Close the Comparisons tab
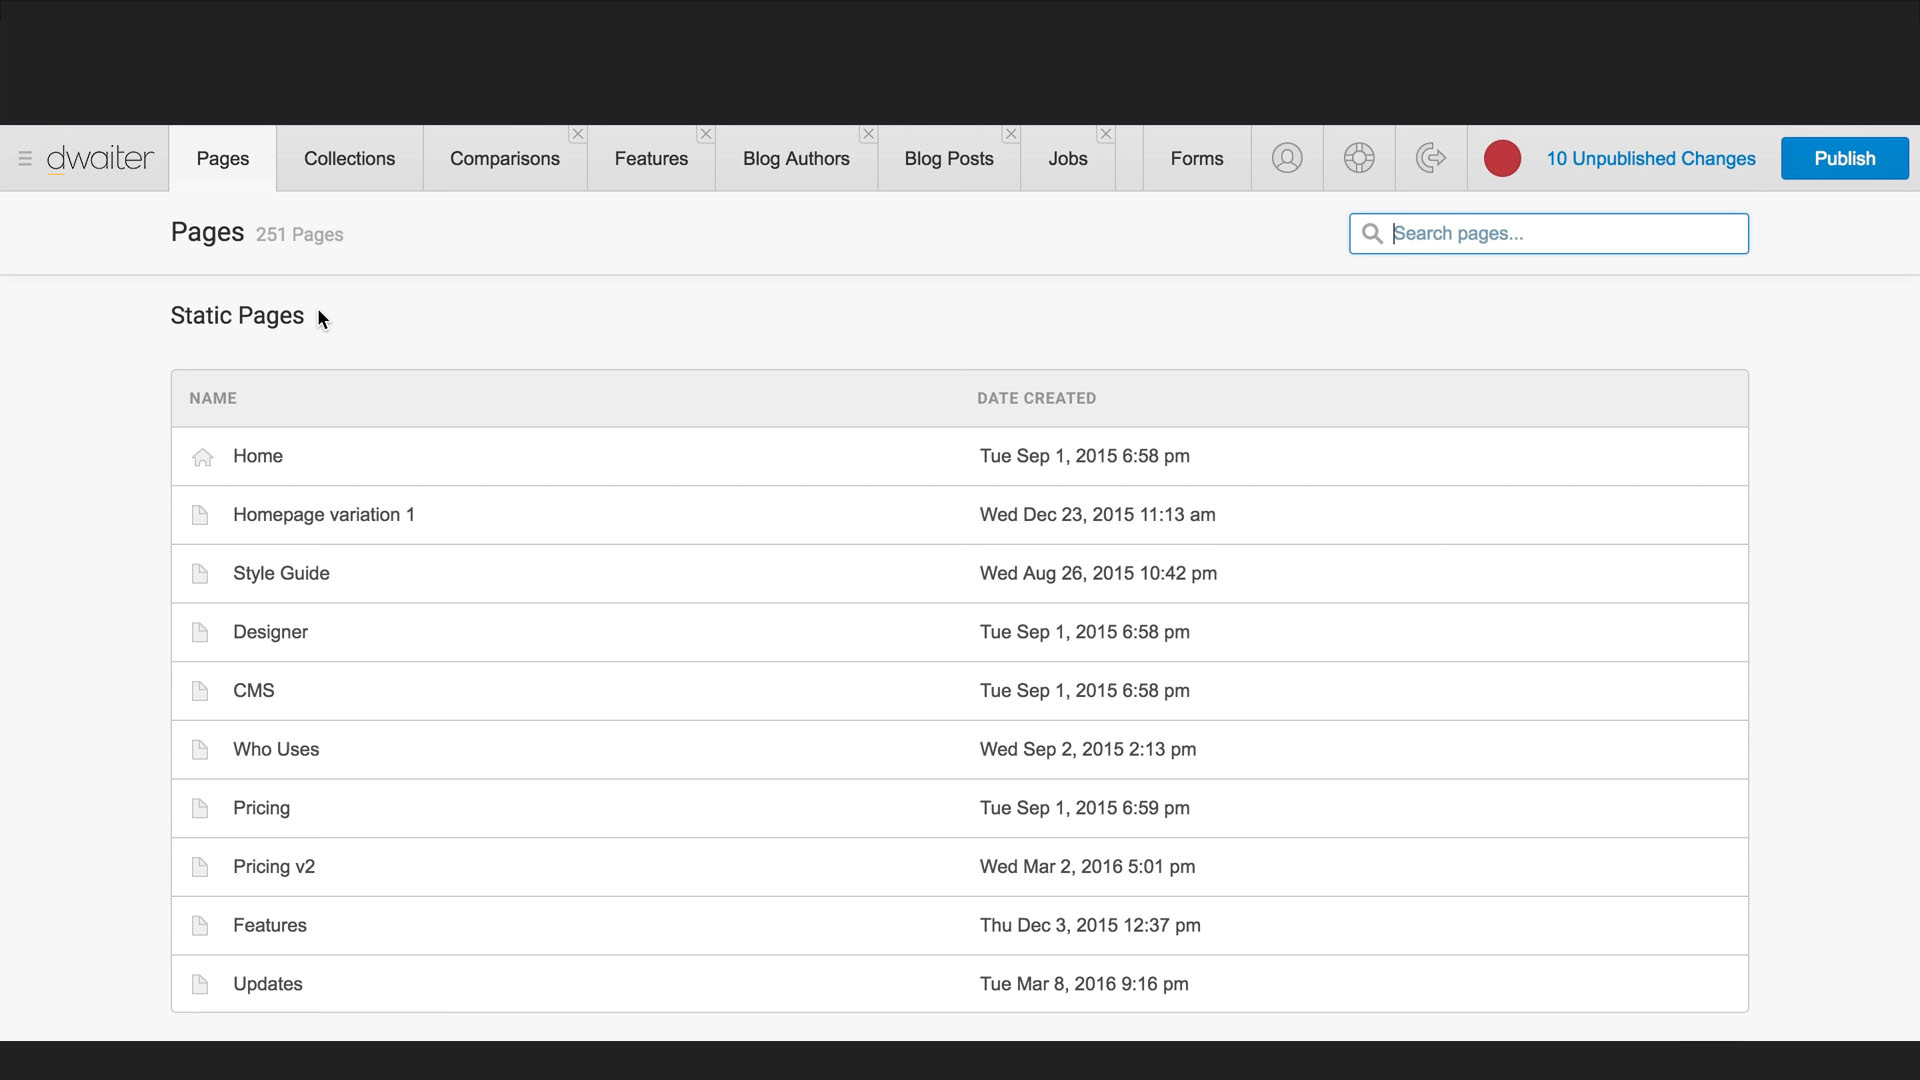This screenshot has width=1920, height=1080. point(578,134)
